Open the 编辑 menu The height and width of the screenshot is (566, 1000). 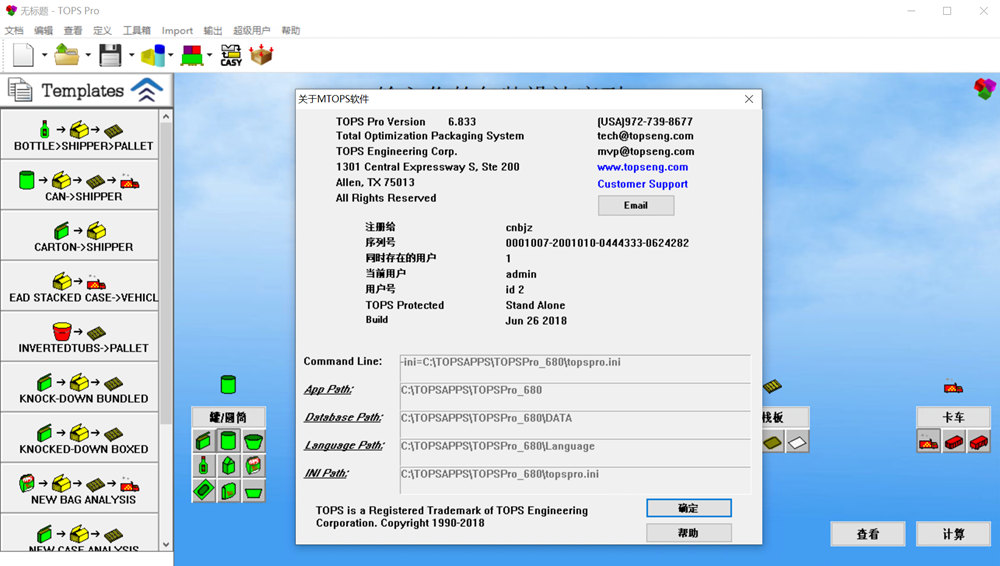pos(43,30)
